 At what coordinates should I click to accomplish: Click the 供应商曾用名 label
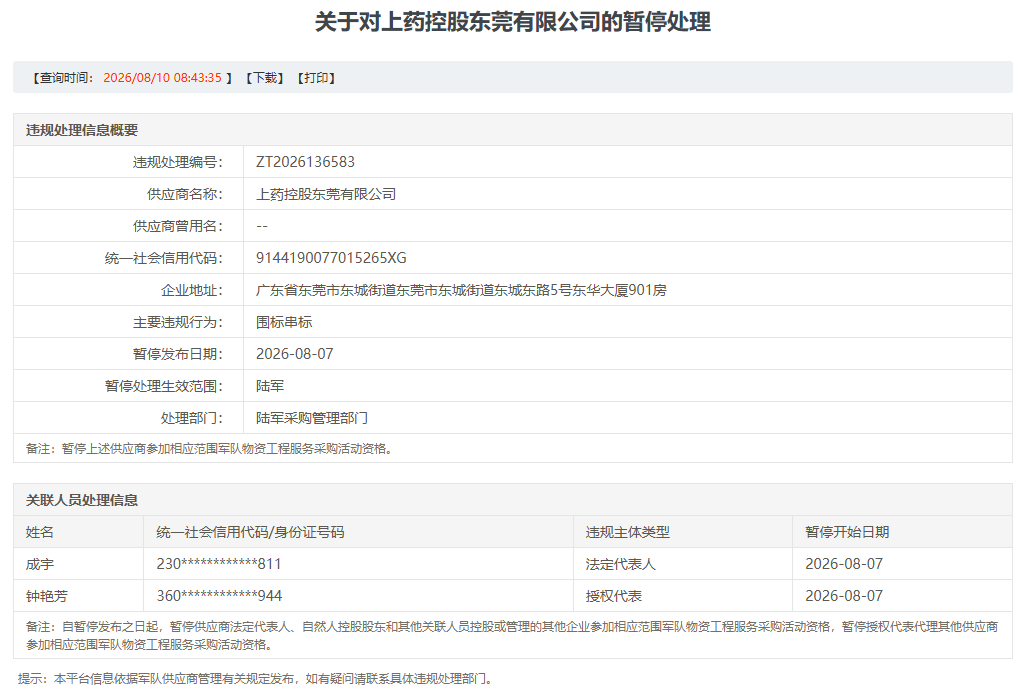pos(177,226)
